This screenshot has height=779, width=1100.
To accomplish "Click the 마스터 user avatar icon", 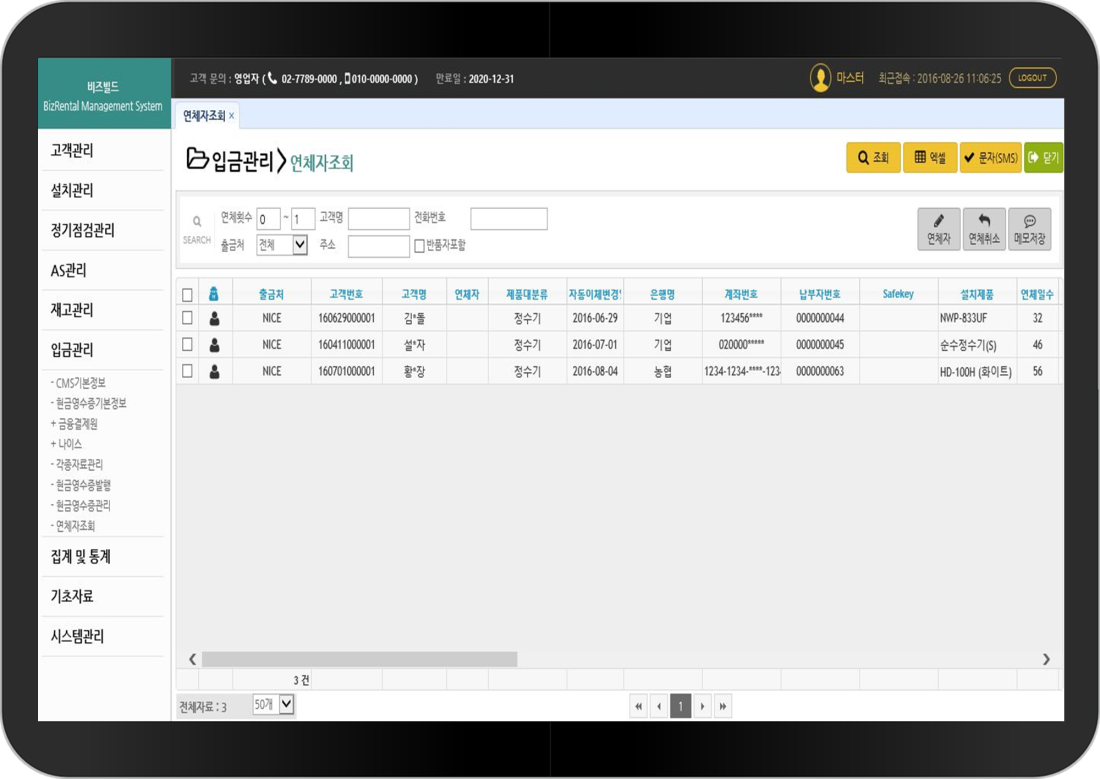I will pos(820,78).
